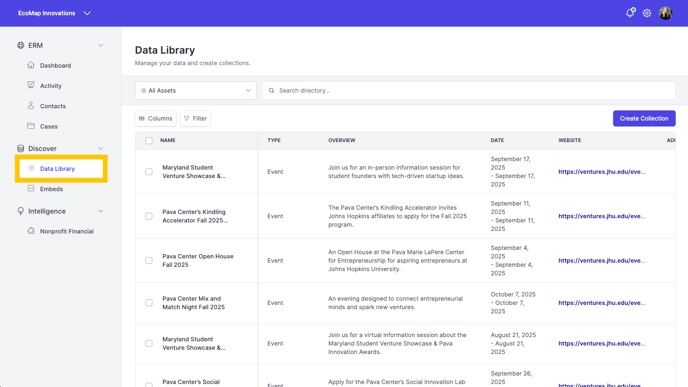Open website link for Open House row

(x=602, y=260)
